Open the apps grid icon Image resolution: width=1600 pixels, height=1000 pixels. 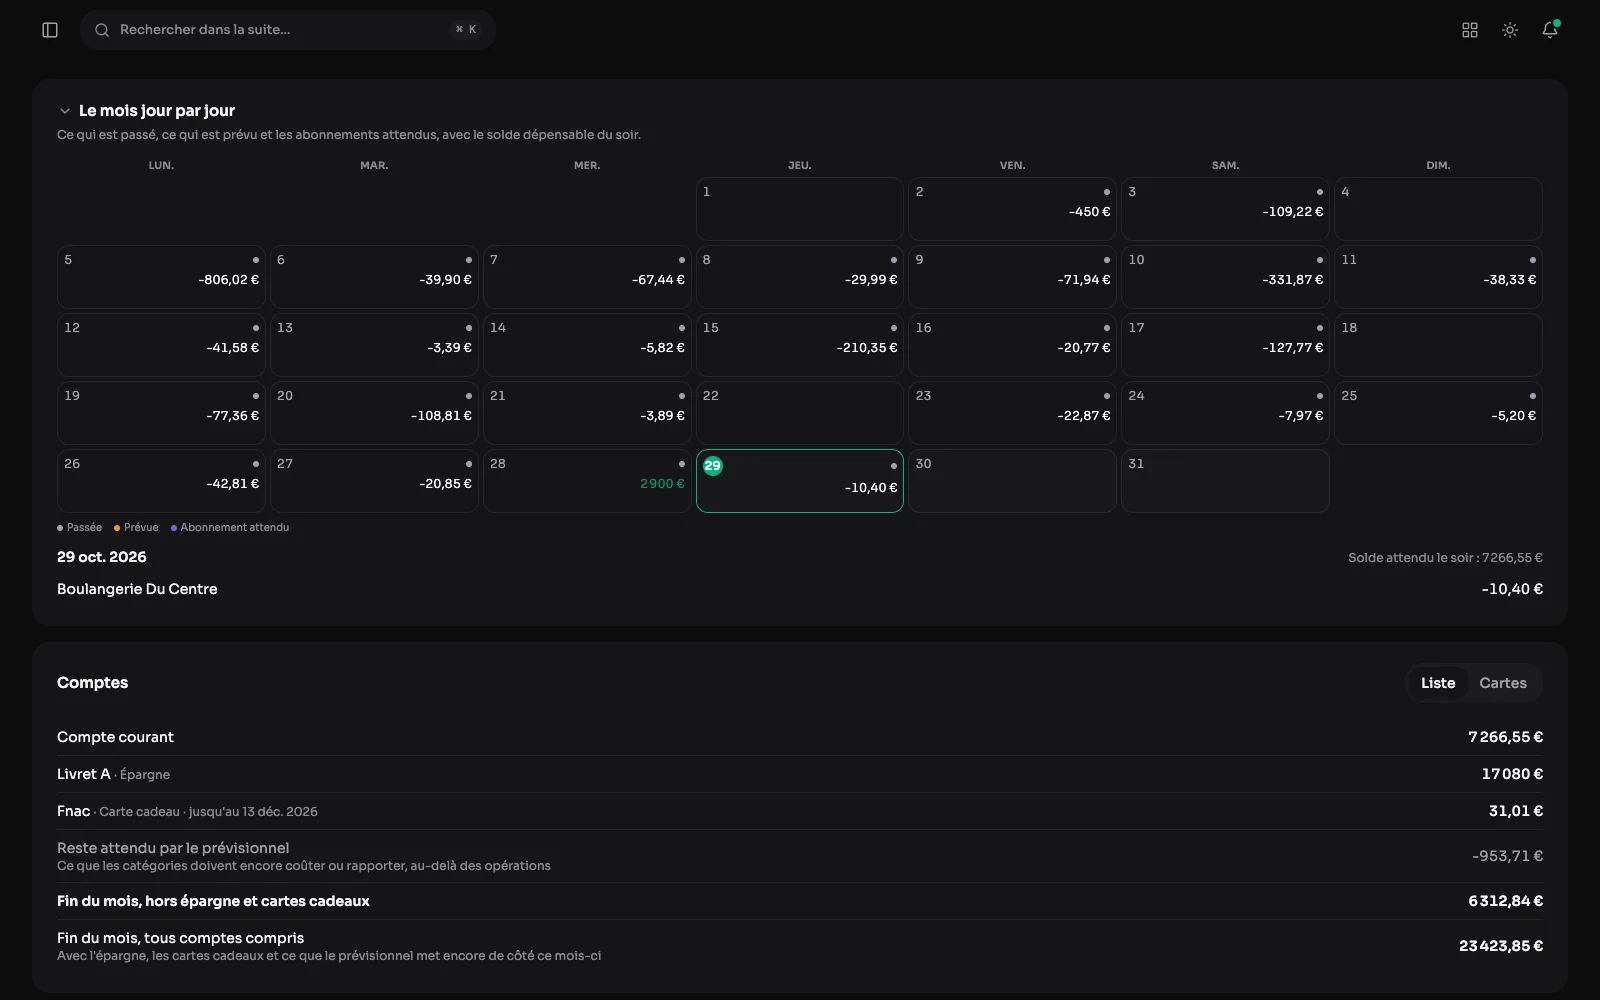pos(1470,30)
